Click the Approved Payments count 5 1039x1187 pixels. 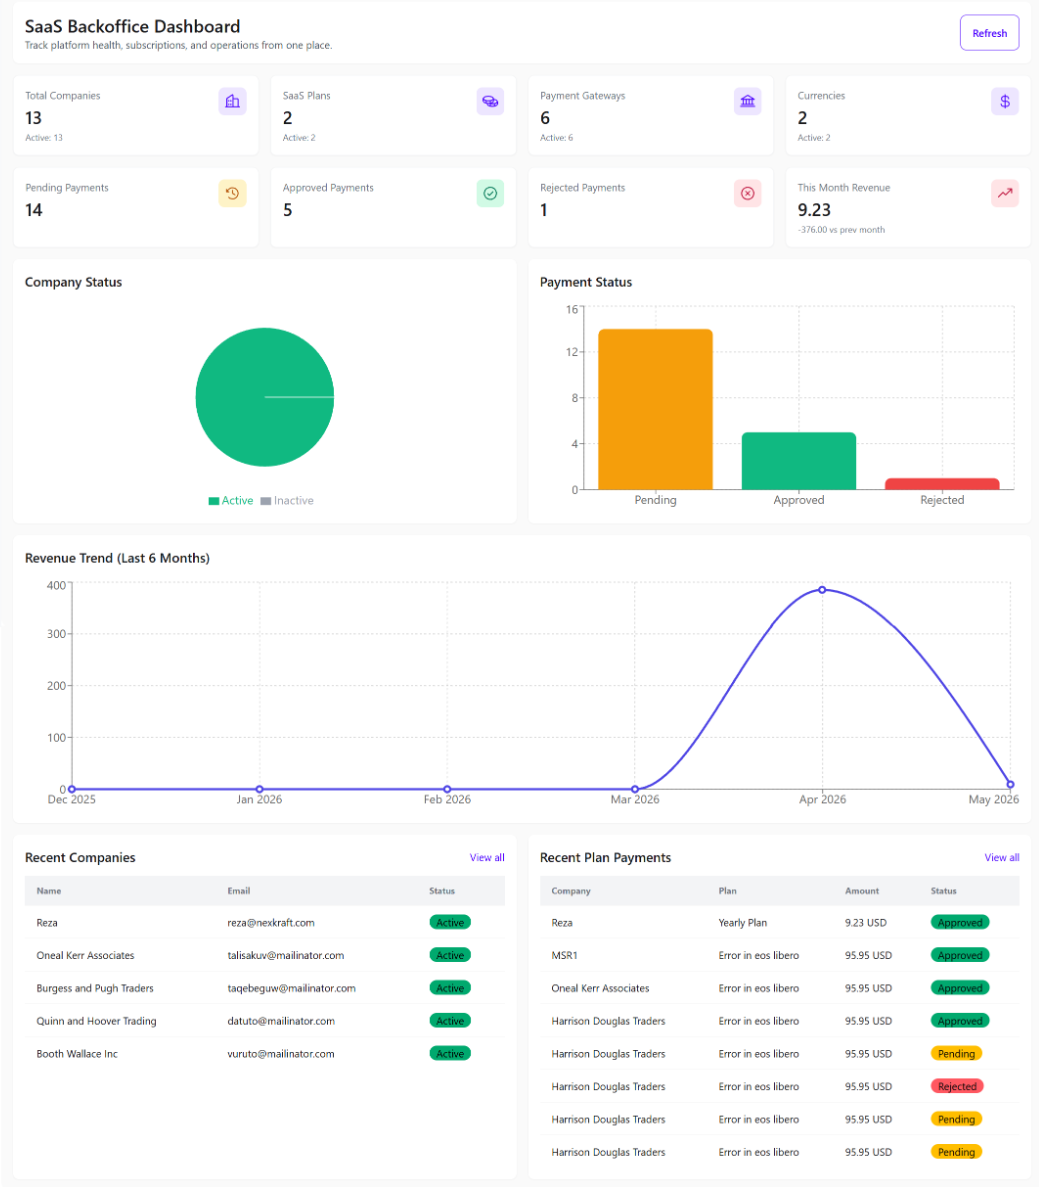pyautogui.click(x=288, y=210)
